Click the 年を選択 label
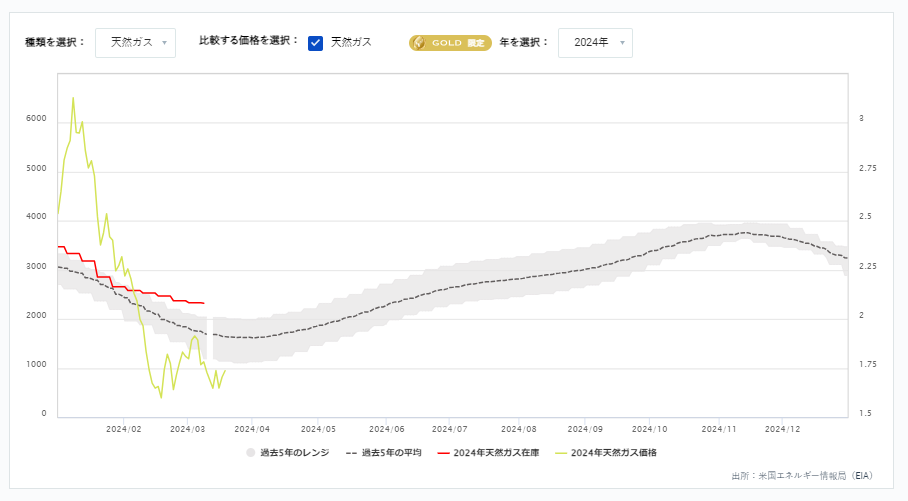 coord(524,42)
